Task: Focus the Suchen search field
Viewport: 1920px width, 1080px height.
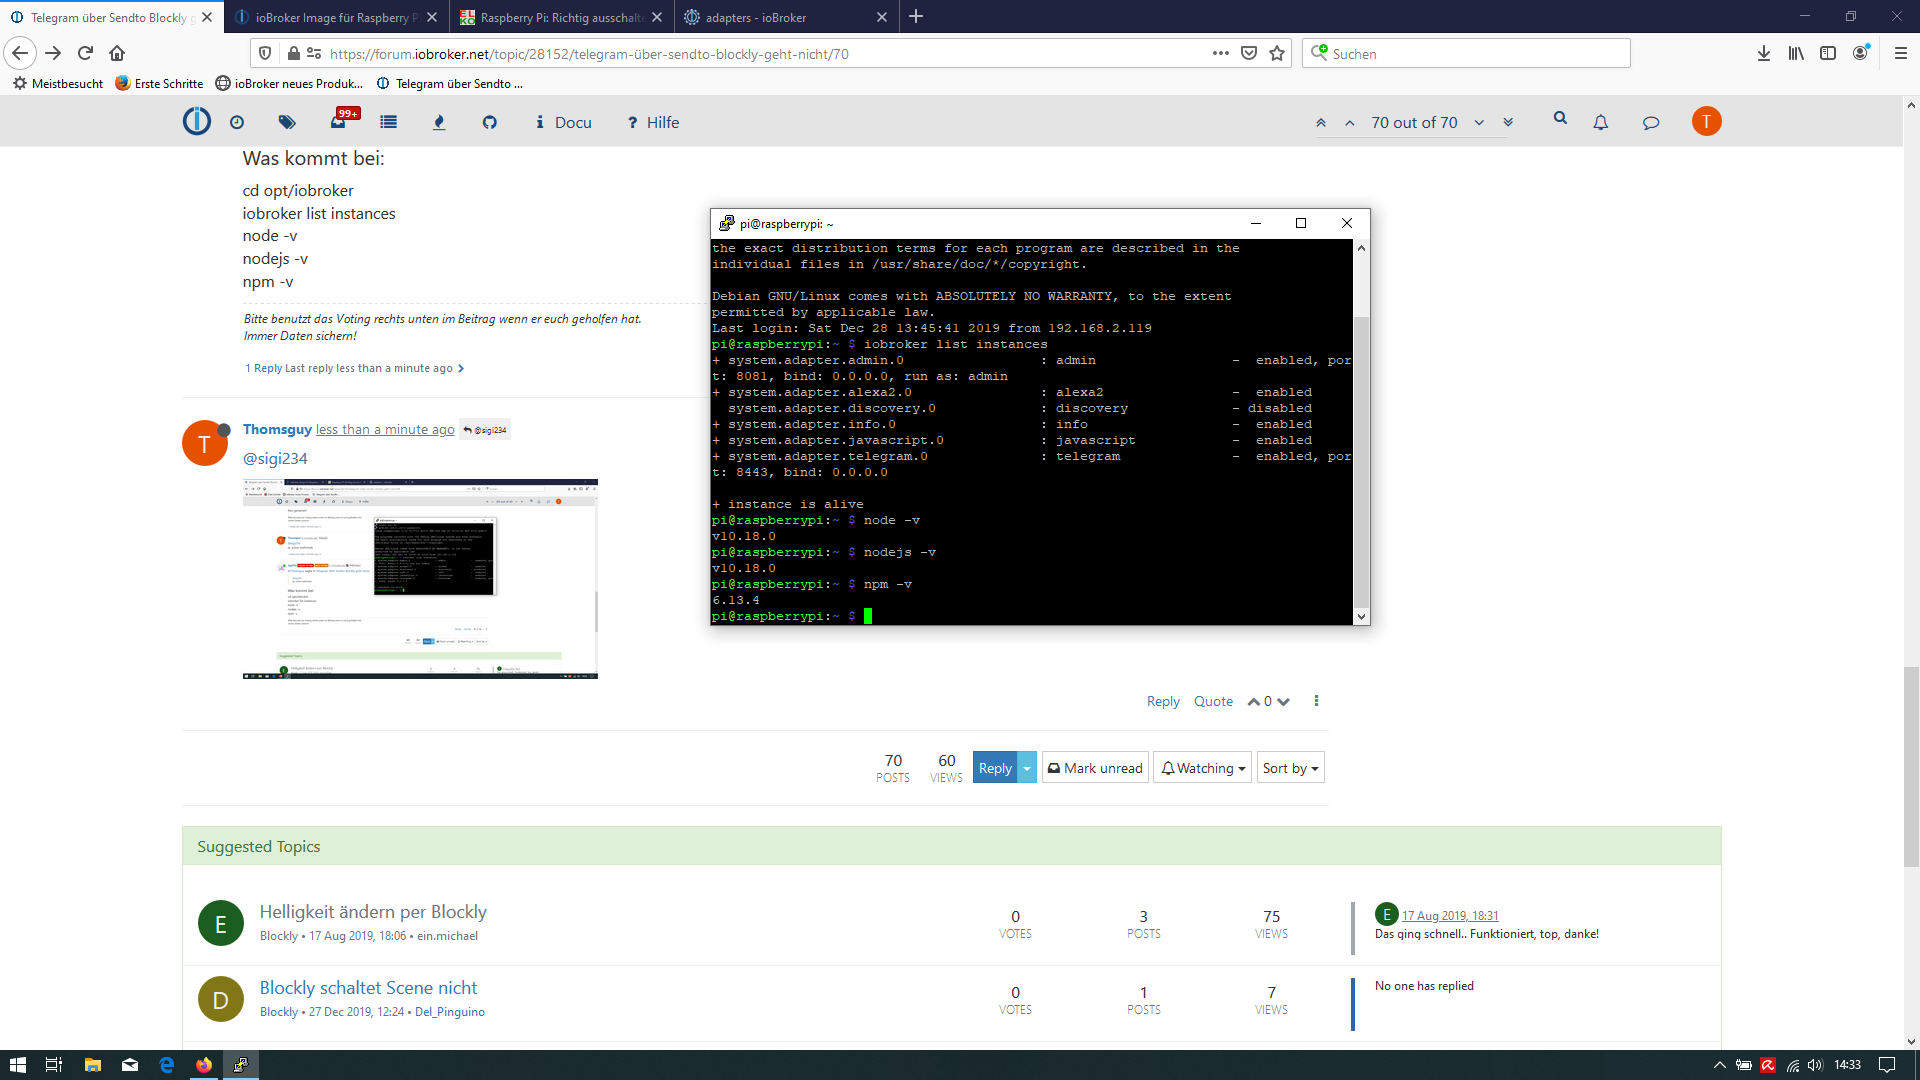Action: coord(1466,53)
